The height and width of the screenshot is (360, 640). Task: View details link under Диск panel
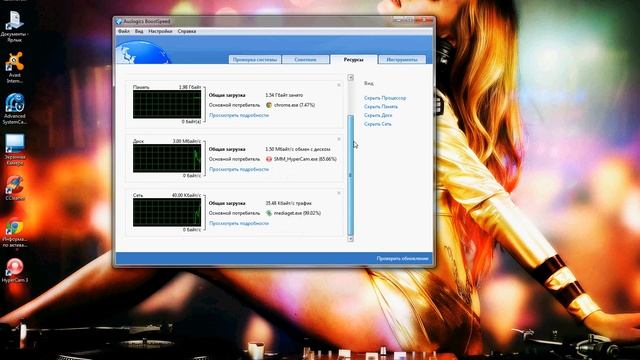point(239,169)
